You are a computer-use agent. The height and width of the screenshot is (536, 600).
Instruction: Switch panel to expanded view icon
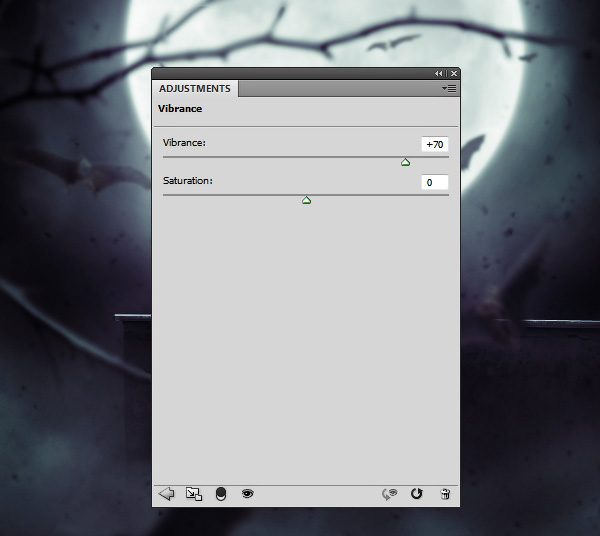click(194, 494)
